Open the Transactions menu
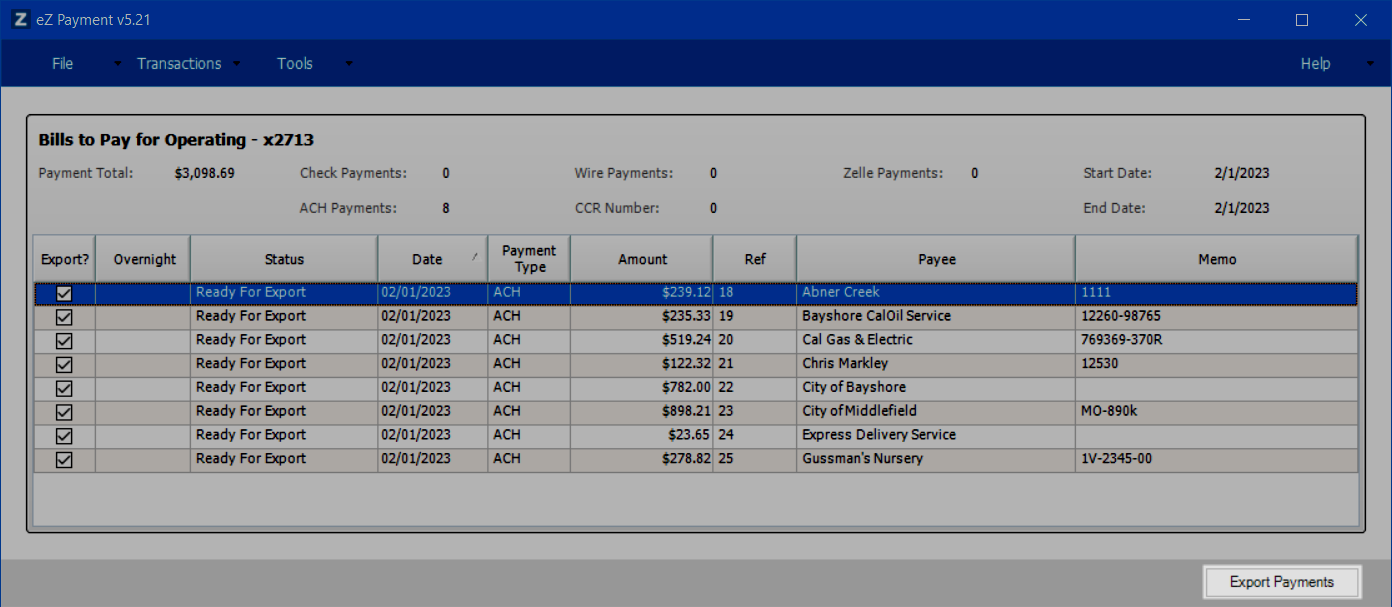 click(x=179, y=64)
